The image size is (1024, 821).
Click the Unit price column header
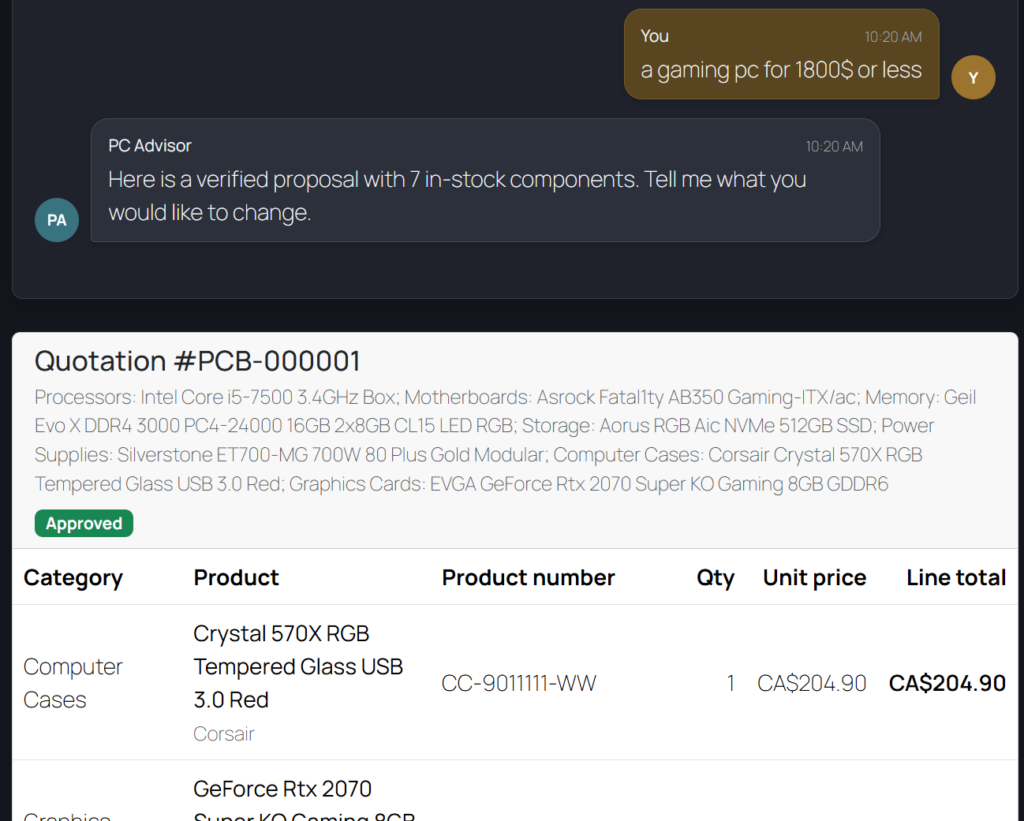coord(814,577)
